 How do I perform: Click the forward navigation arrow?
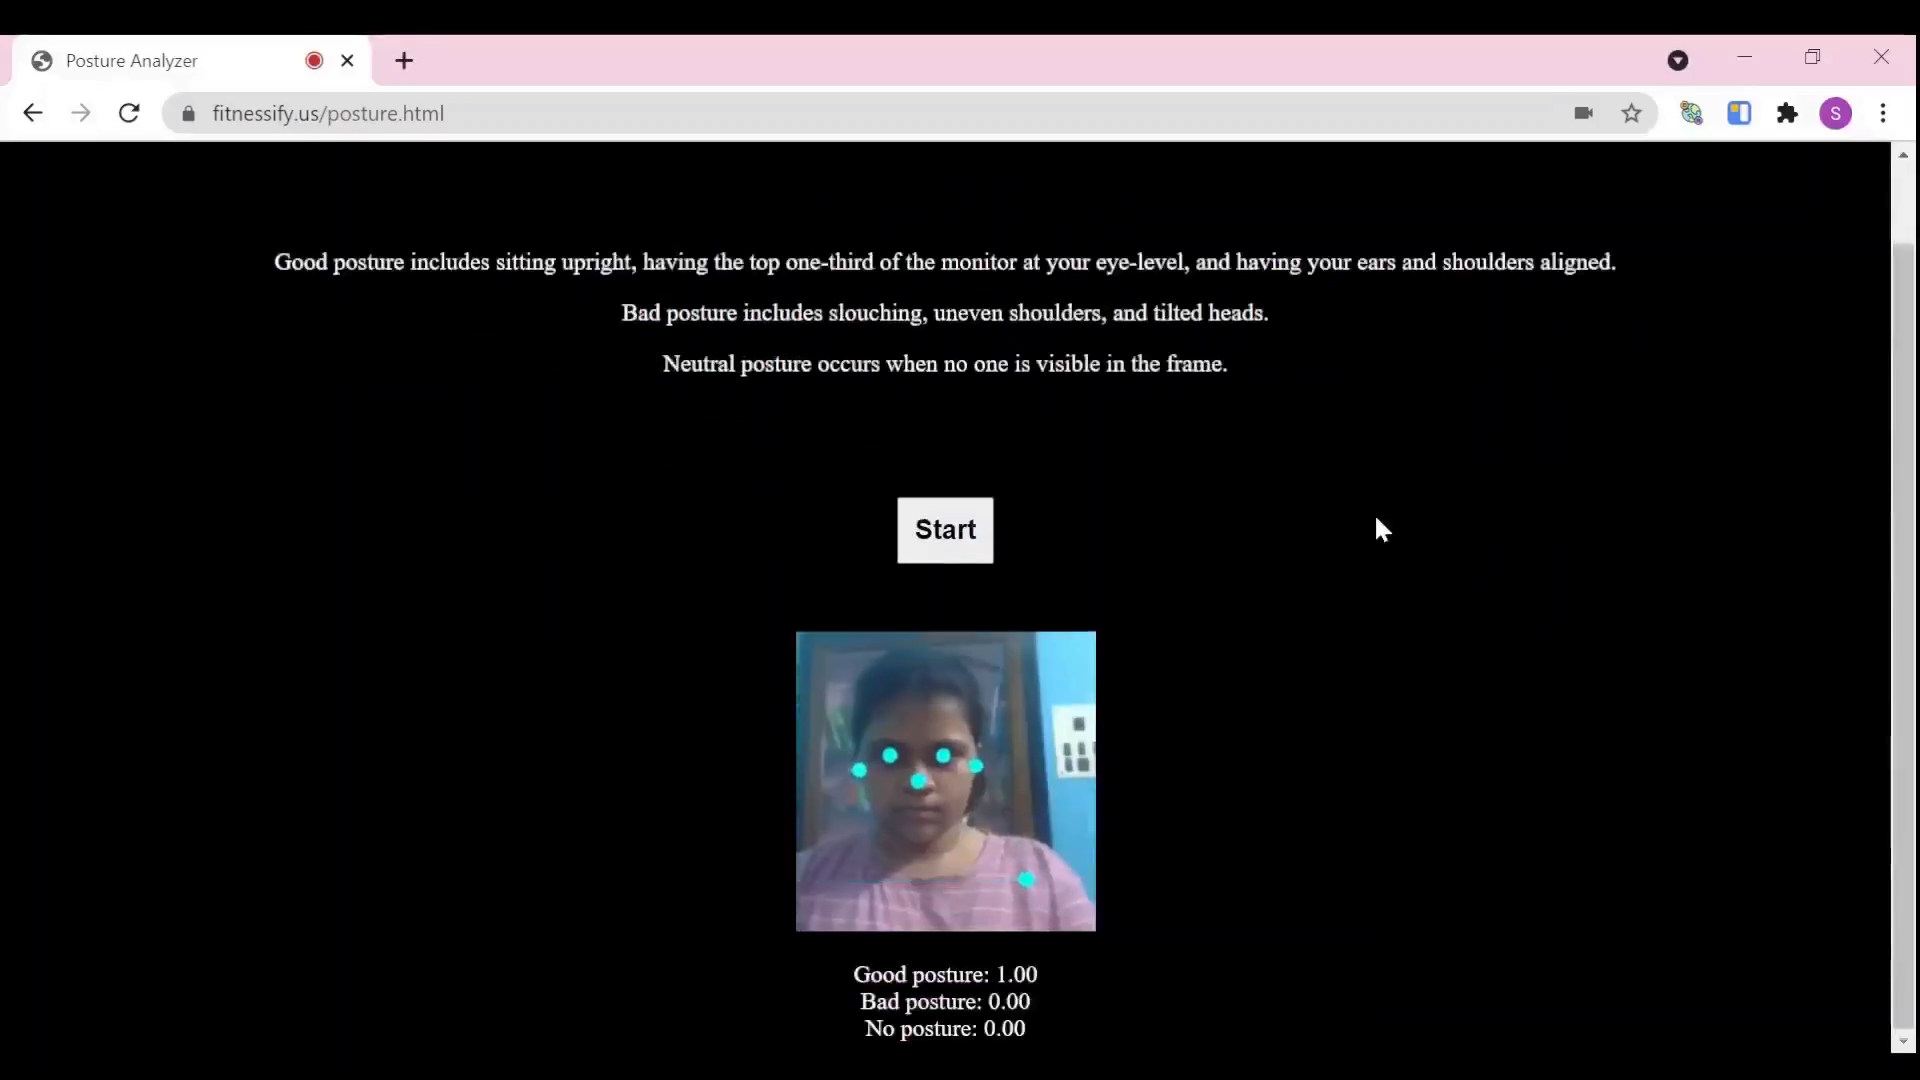coord(81,113)
